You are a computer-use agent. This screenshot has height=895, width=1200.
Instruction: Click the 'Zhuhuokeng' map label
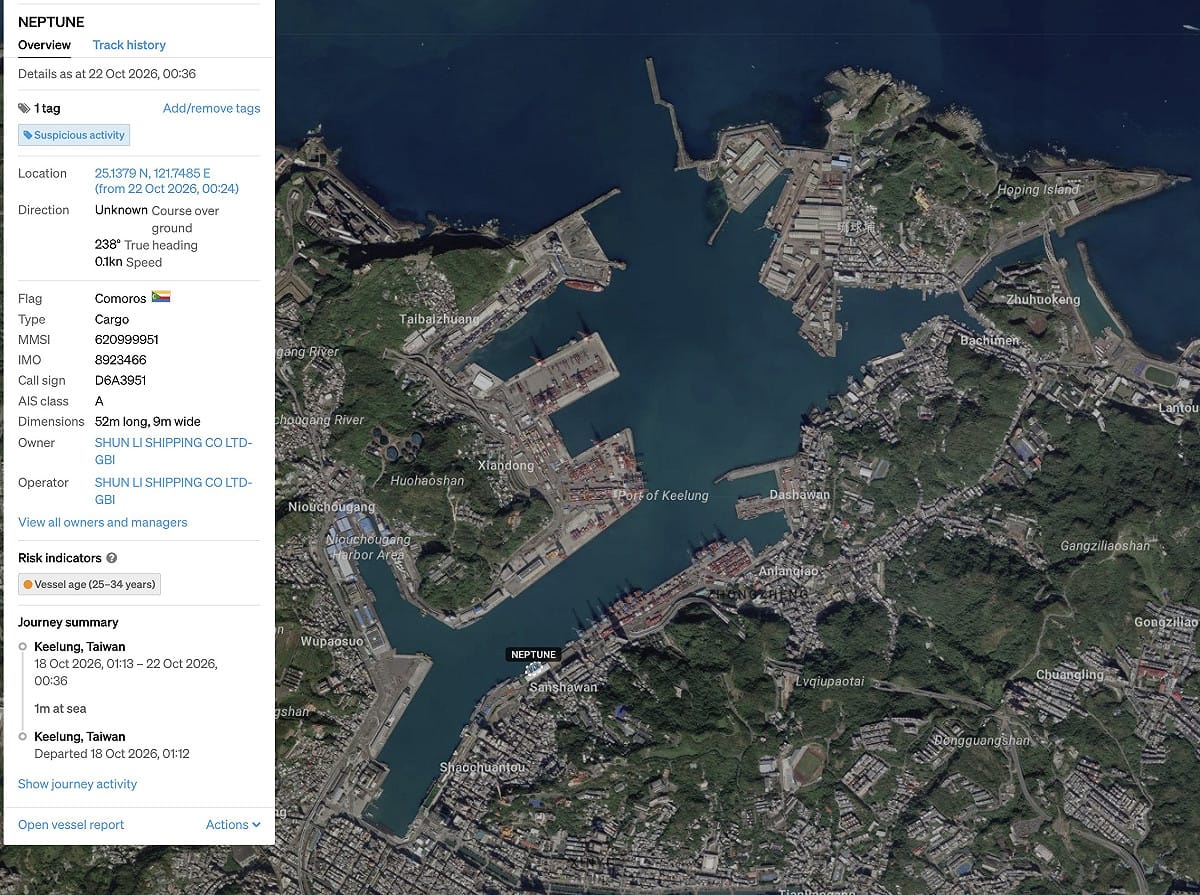pos(1043,300)
